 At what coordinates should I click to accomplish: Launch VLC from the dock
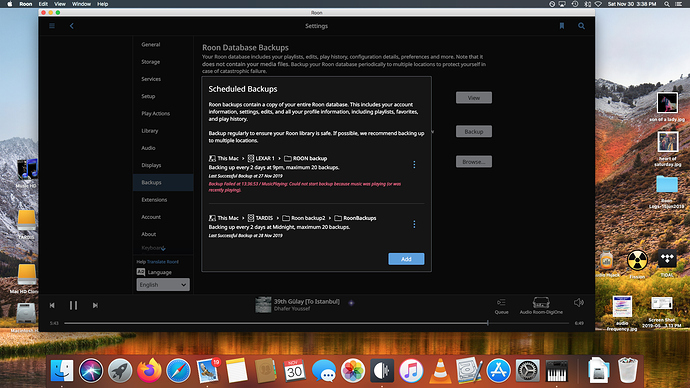(440, 370)
